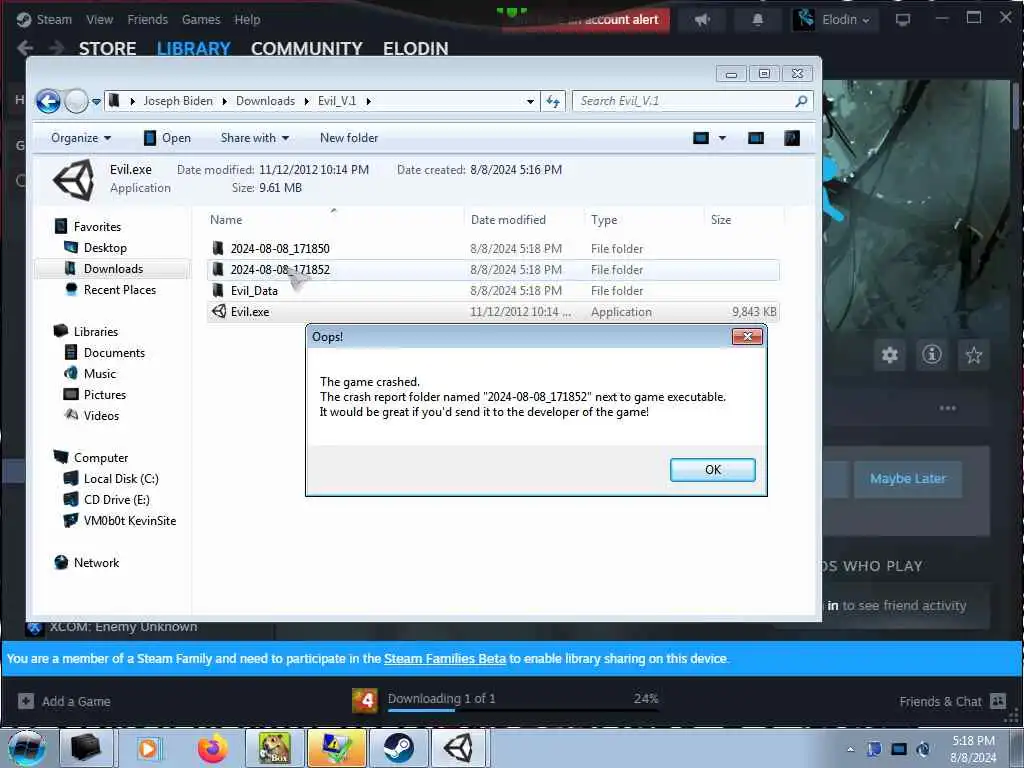The image size is (1024, 768).
Task: Select Joseph Biden in the address breadcrumb
Action: (178, 101)
